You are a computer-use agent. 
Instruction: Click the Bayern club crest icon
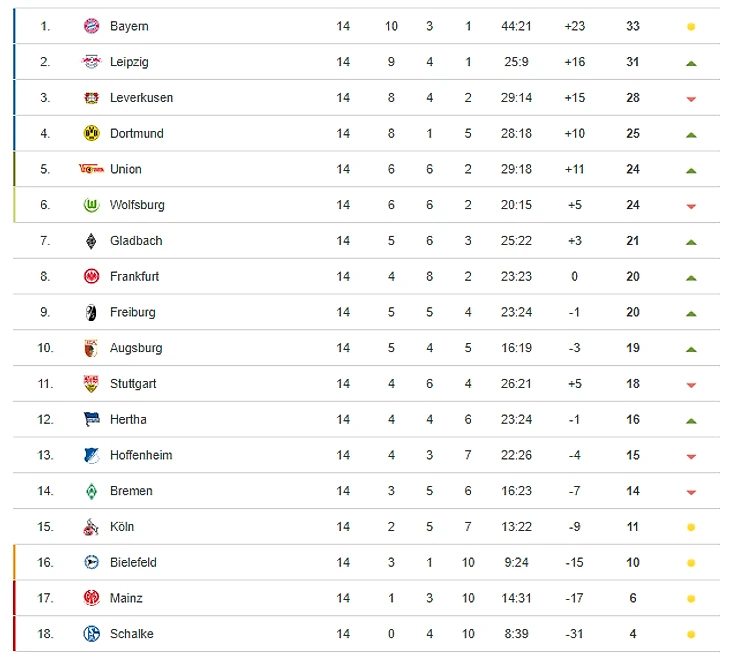[91, 26]
